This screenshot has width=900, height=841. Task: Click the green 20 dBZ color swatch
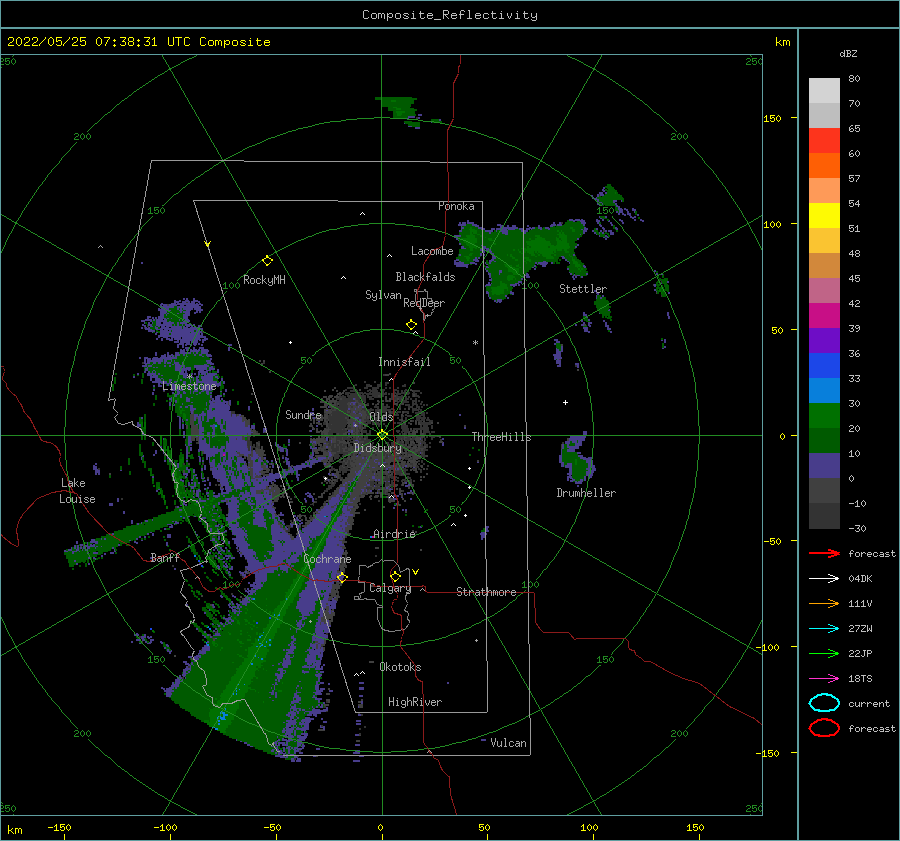(x=824, y=416)
